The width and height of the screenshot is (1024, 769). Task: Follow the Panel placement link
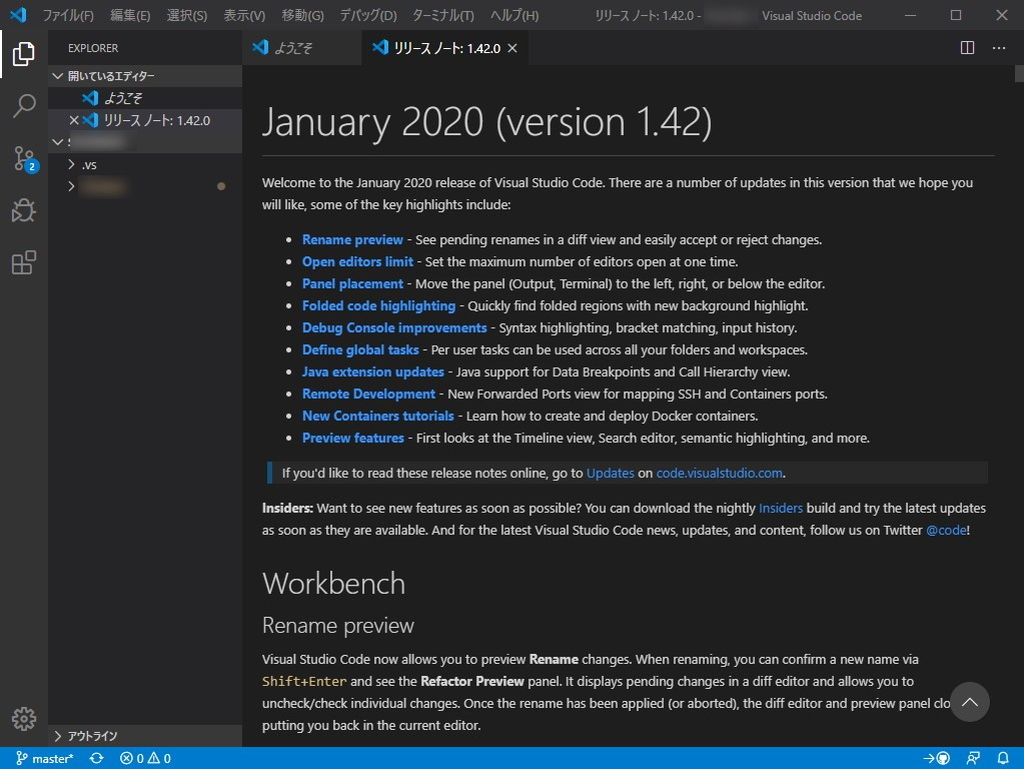pos(353,284)
